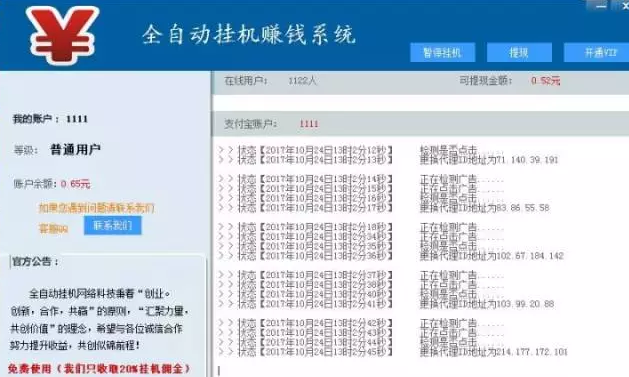Viewport: 629px width, 377px height.
Task: Select log entry with IP 103.99.20.88
Action: [x=387, y=304]
